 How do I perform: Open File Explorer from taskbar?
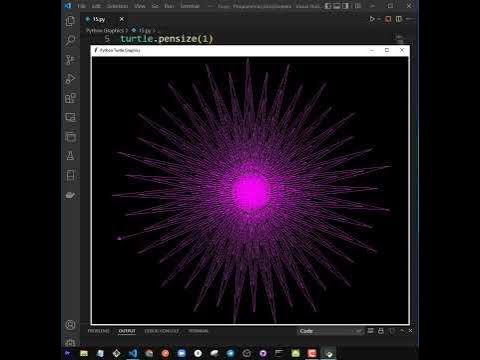click(x=84, y=353)
